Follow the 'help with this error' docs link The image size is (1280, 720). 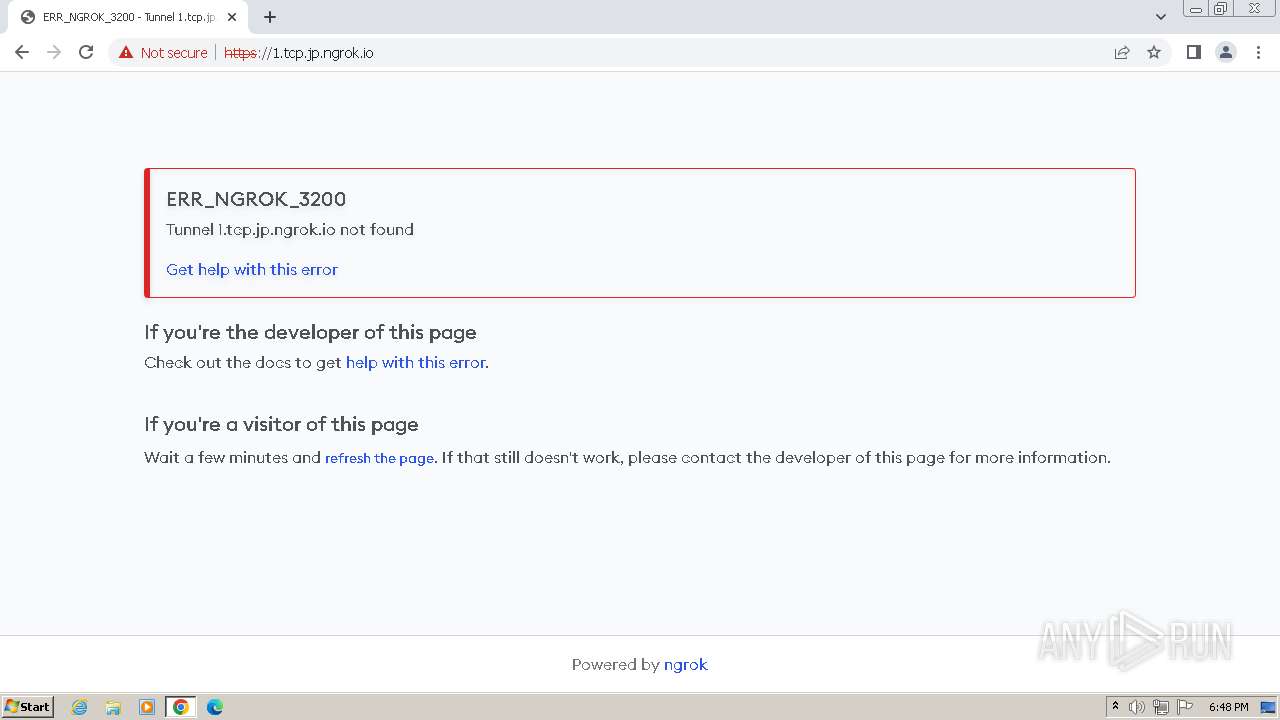point(415,362)
